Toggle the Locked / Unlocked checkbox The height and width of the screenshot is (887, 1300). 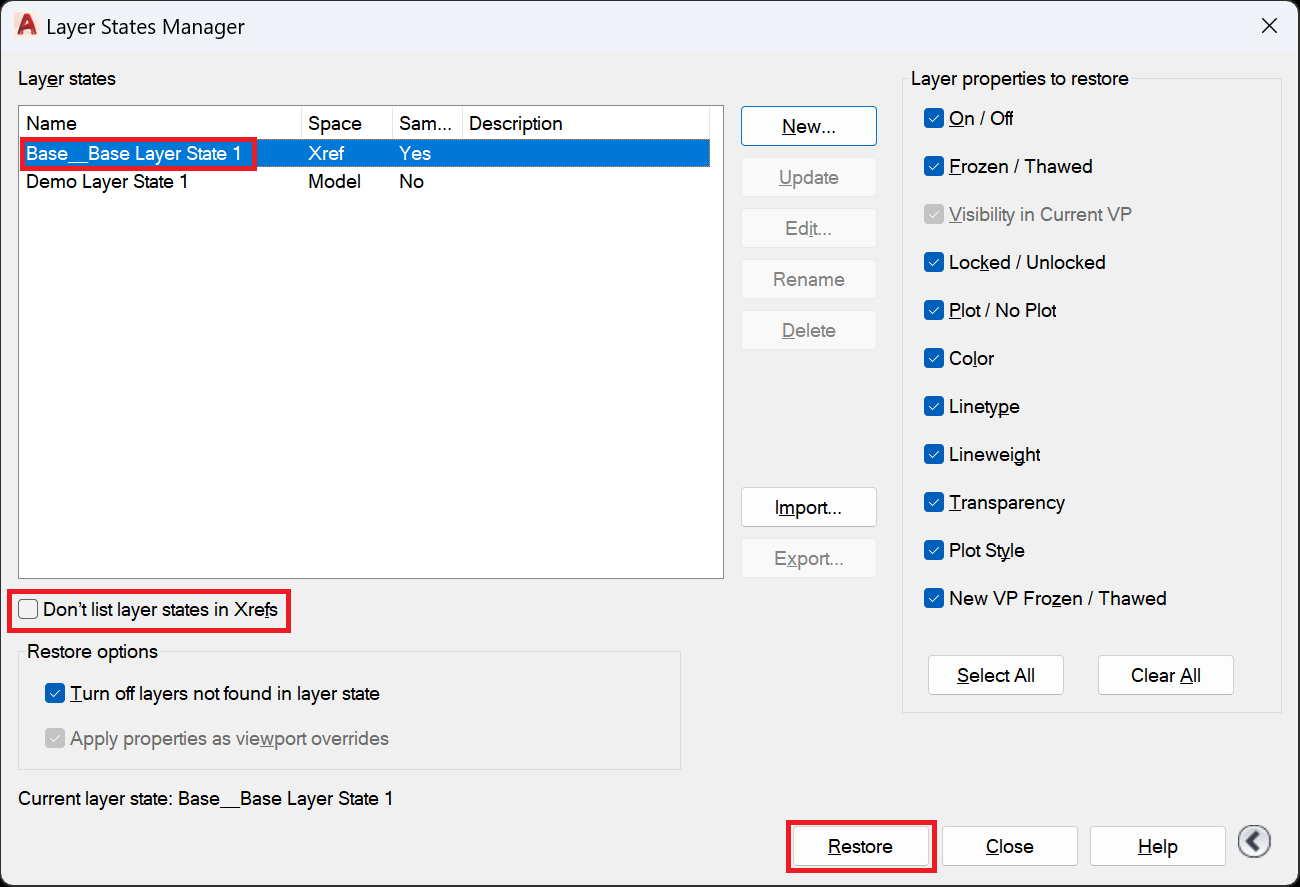934,263
